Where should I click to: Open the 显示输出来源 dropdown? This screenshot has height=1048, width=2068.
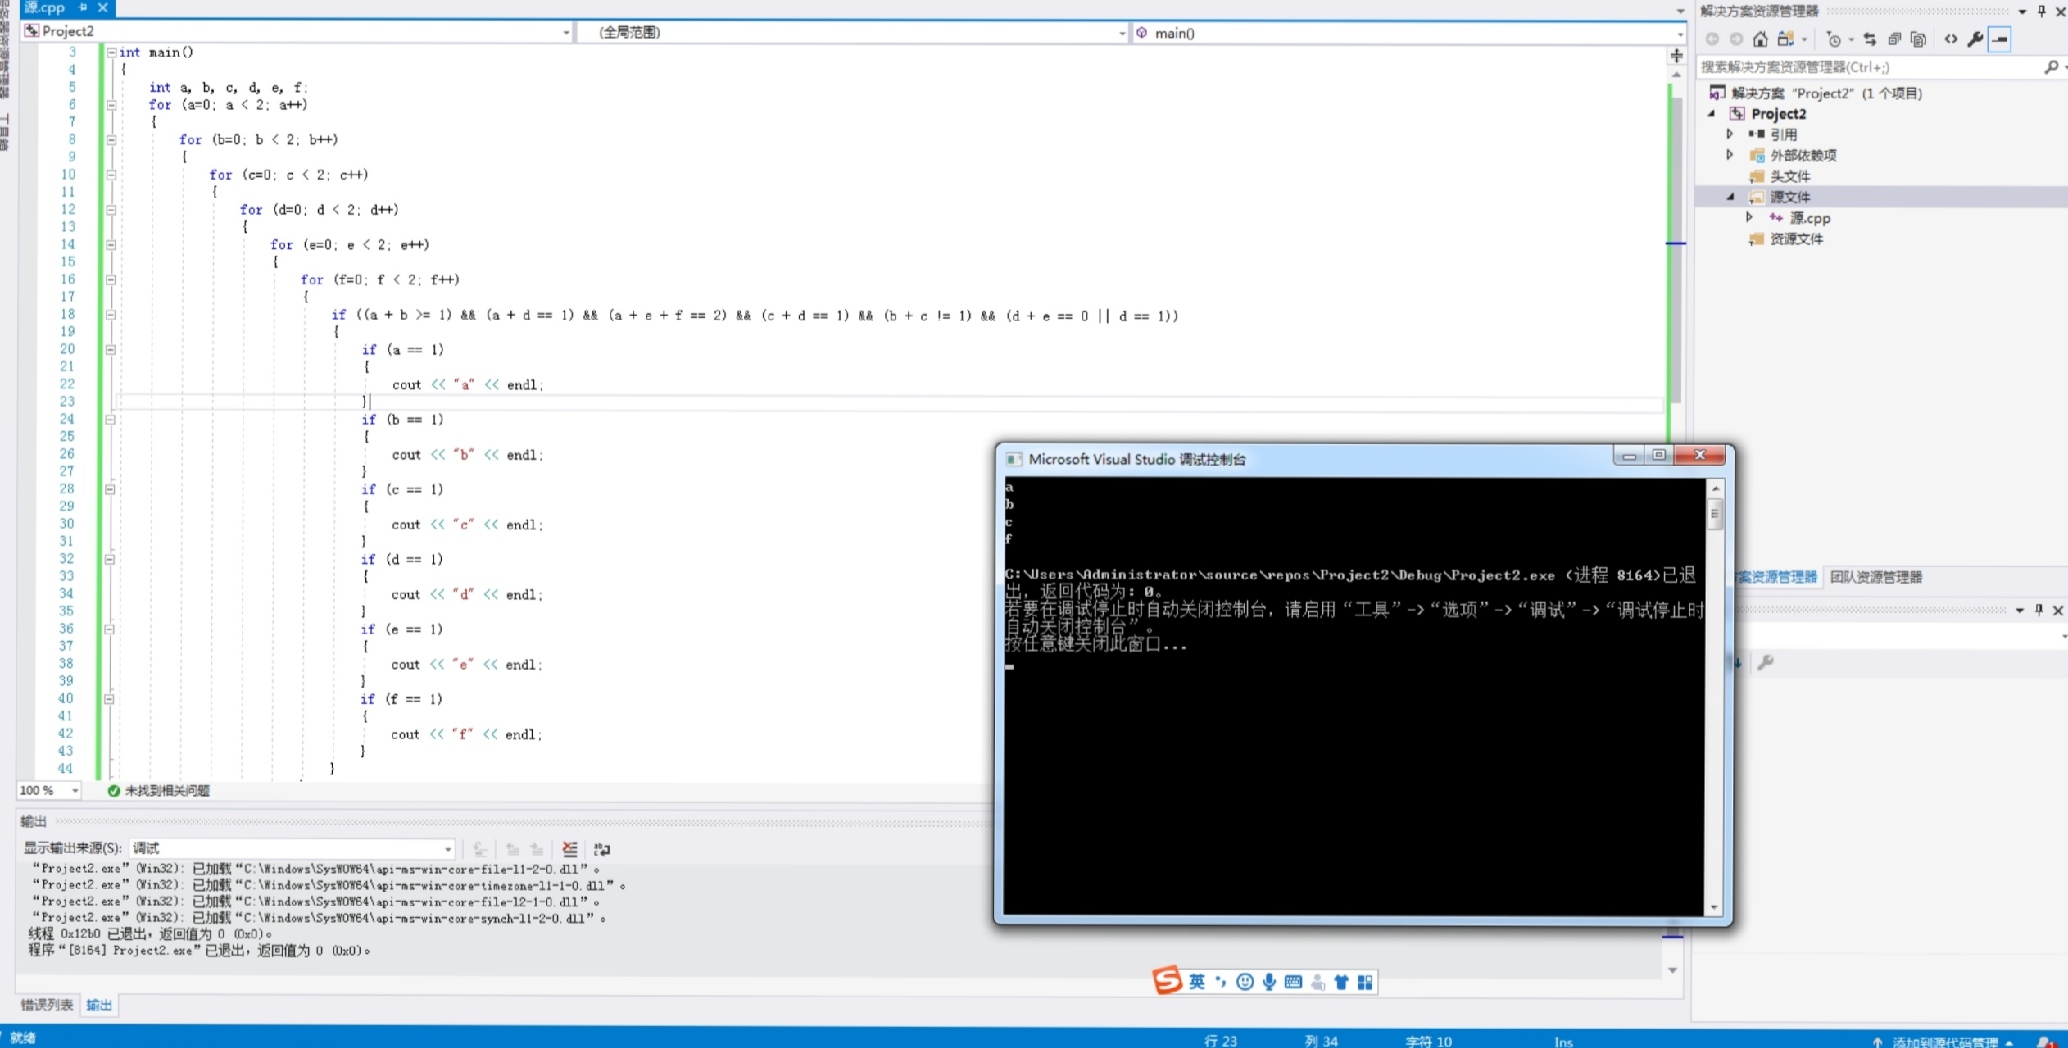[x=293, y=849]
